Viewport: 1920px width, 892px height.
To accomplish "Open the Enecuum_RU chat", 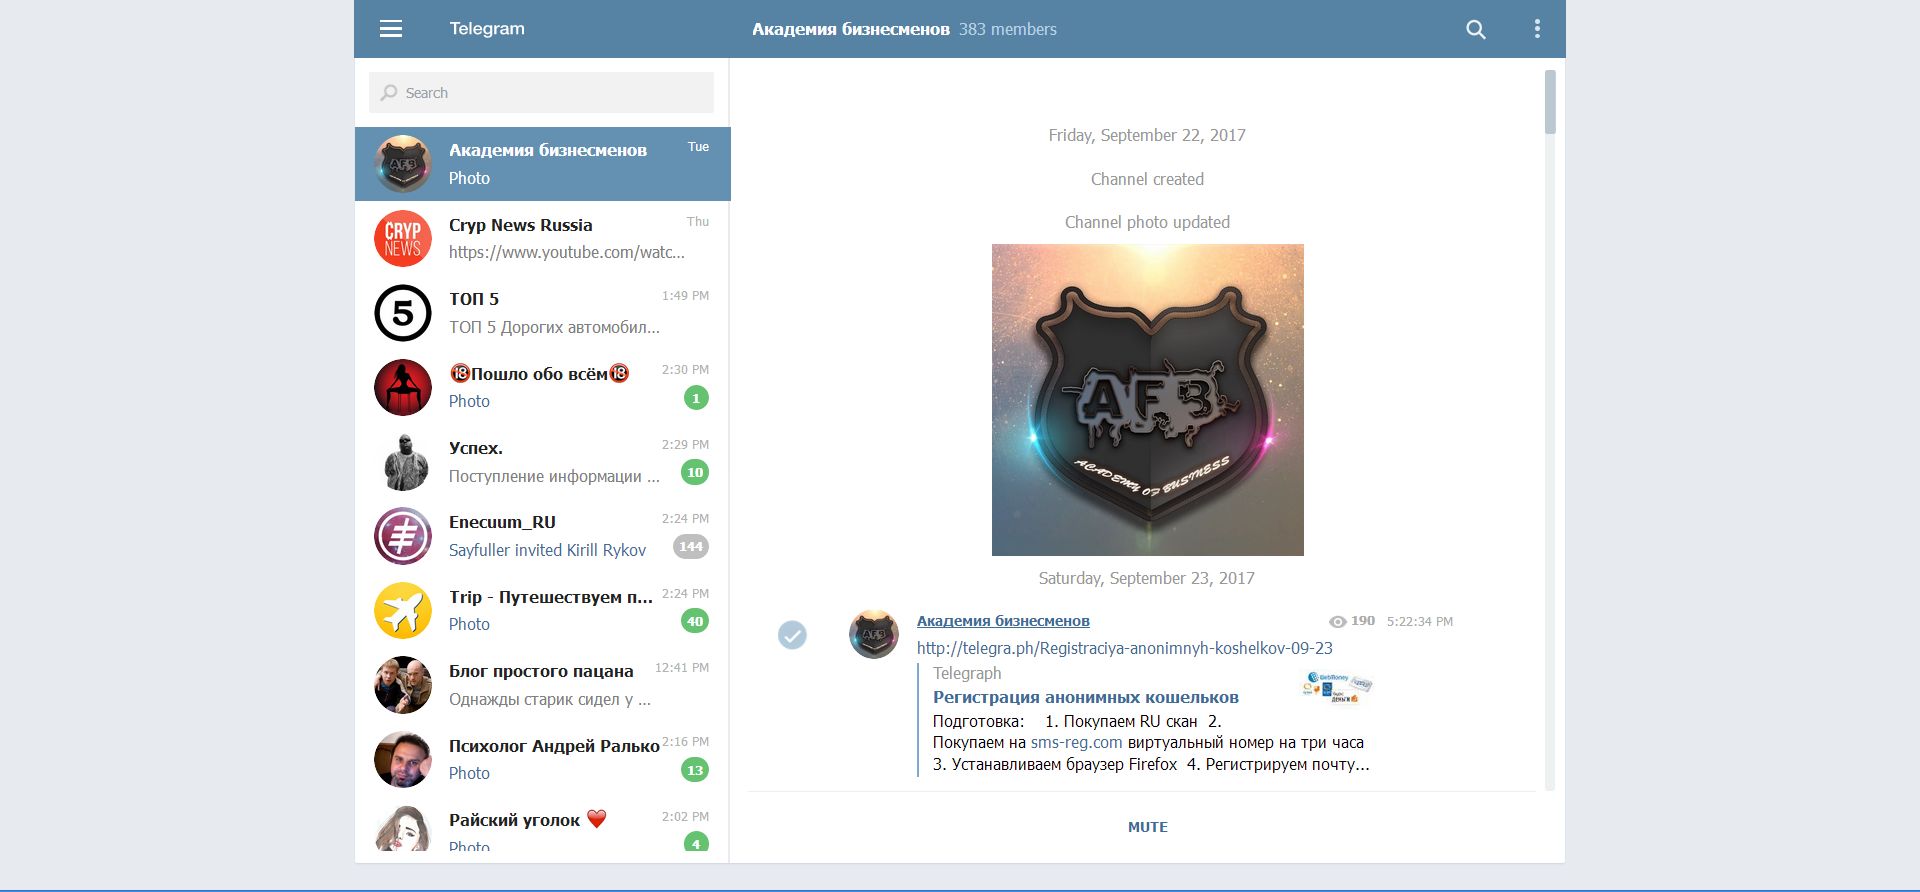I will click(x=542, y=536).
